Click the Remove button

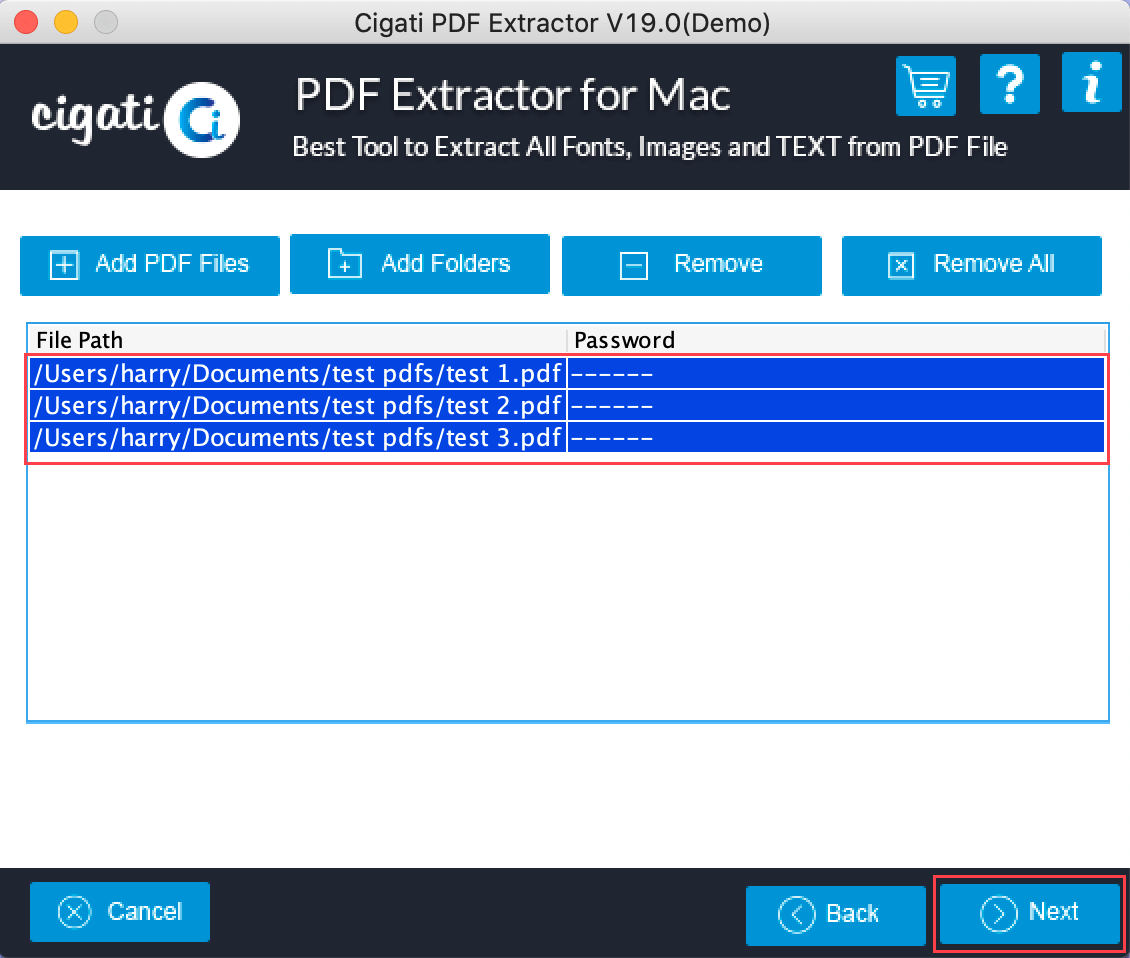pos(691,265)
